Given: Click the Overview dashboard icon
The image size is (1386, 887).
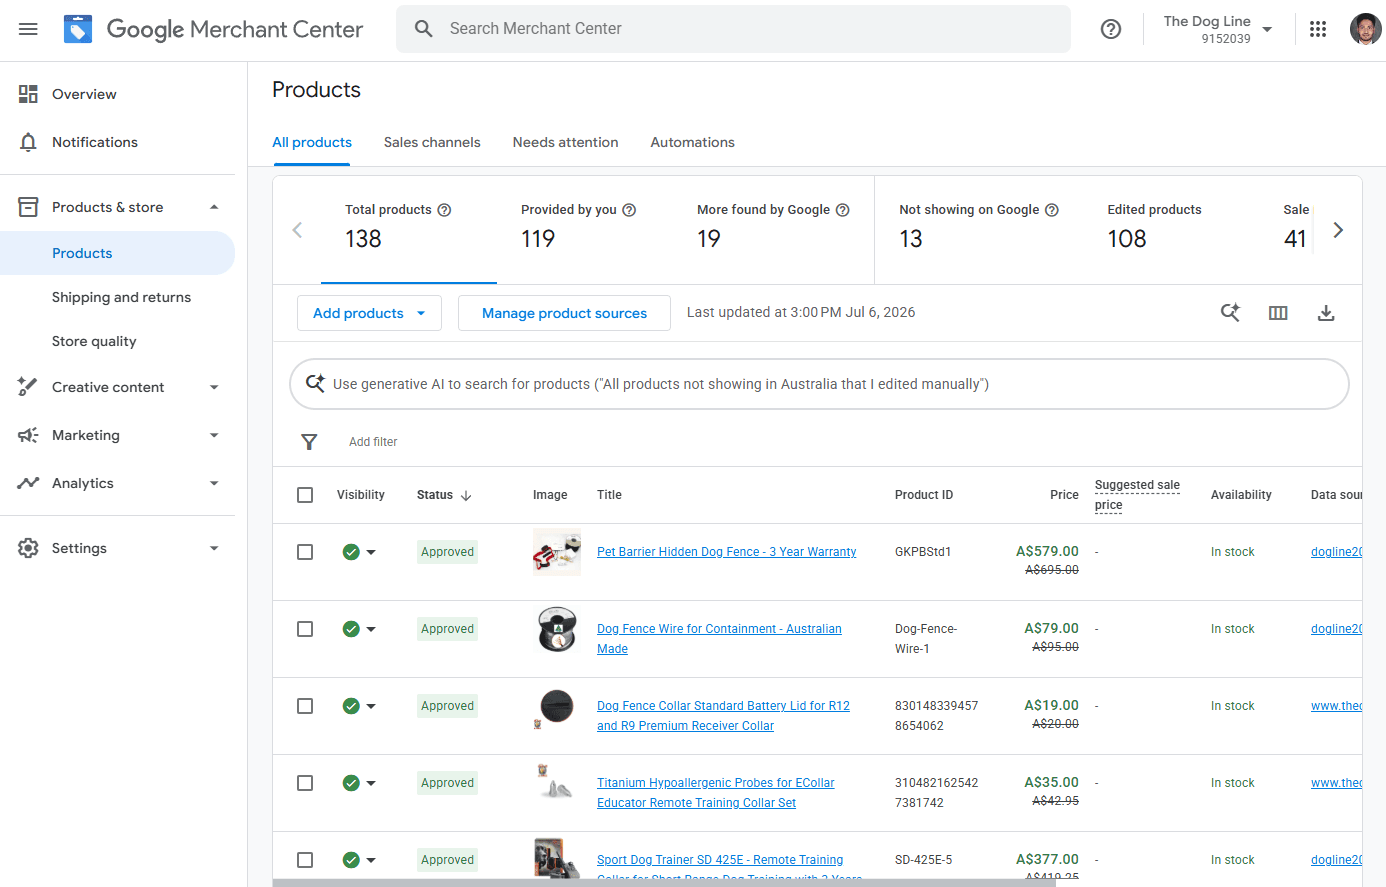Looking at the screenshot, I should tap(28, 94).
